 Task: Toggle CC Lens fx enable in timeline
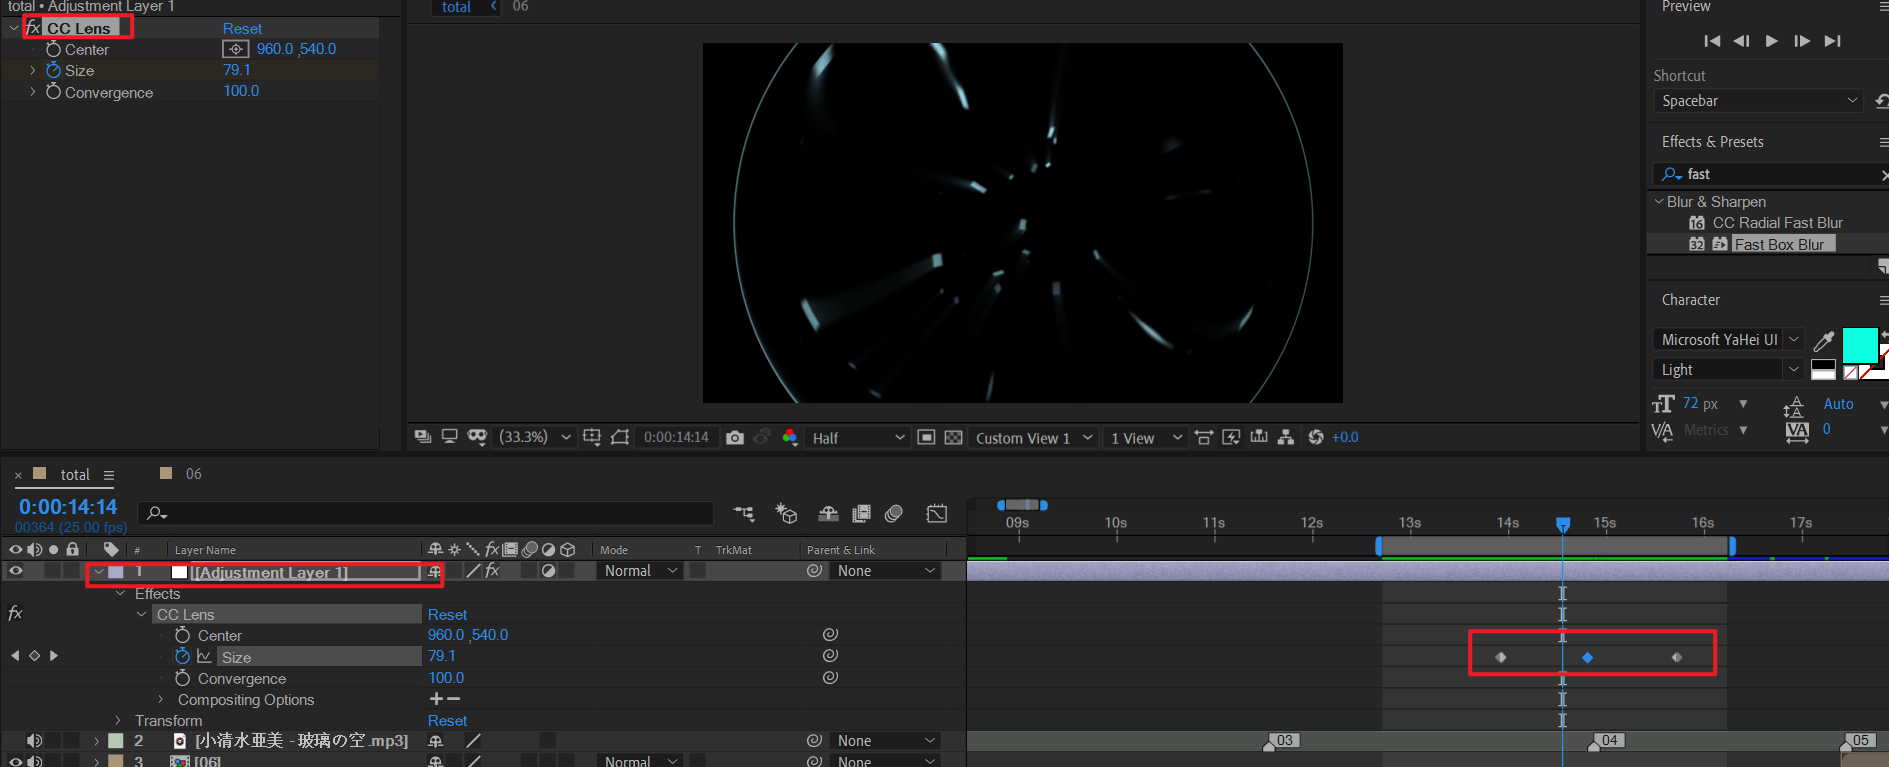point(15,614)
